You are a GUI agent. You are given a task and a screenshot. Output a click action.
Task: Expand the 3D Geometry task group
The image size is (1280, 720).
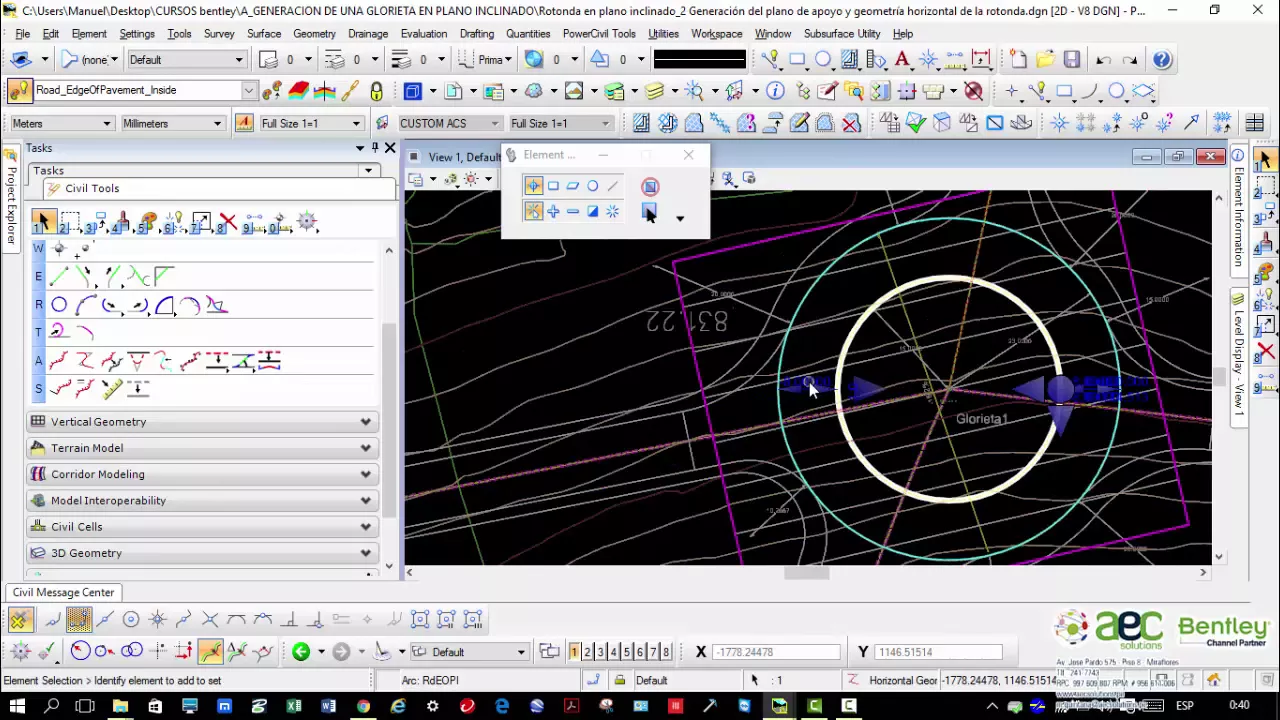202,553
